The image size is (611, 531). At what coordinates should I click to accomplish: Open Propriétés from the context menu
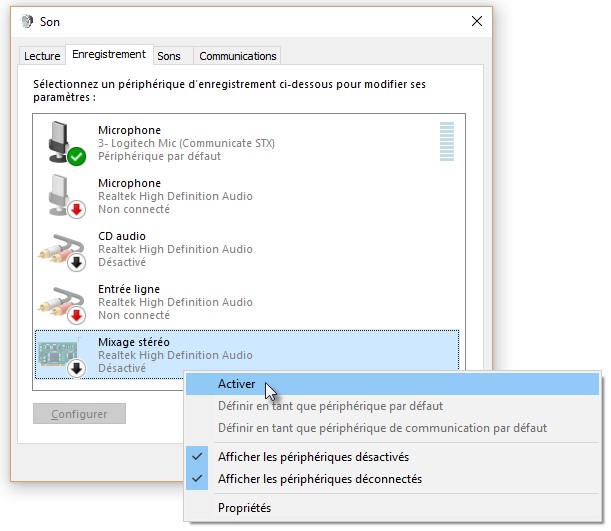pyautogui.click(x=244, y=508)
